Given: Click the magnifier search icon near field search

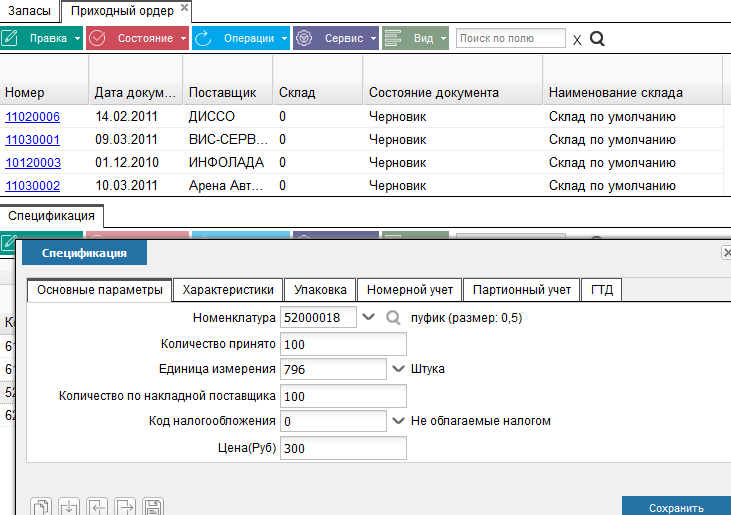Looking at the screenshot, I should click(x=597, y=39).
